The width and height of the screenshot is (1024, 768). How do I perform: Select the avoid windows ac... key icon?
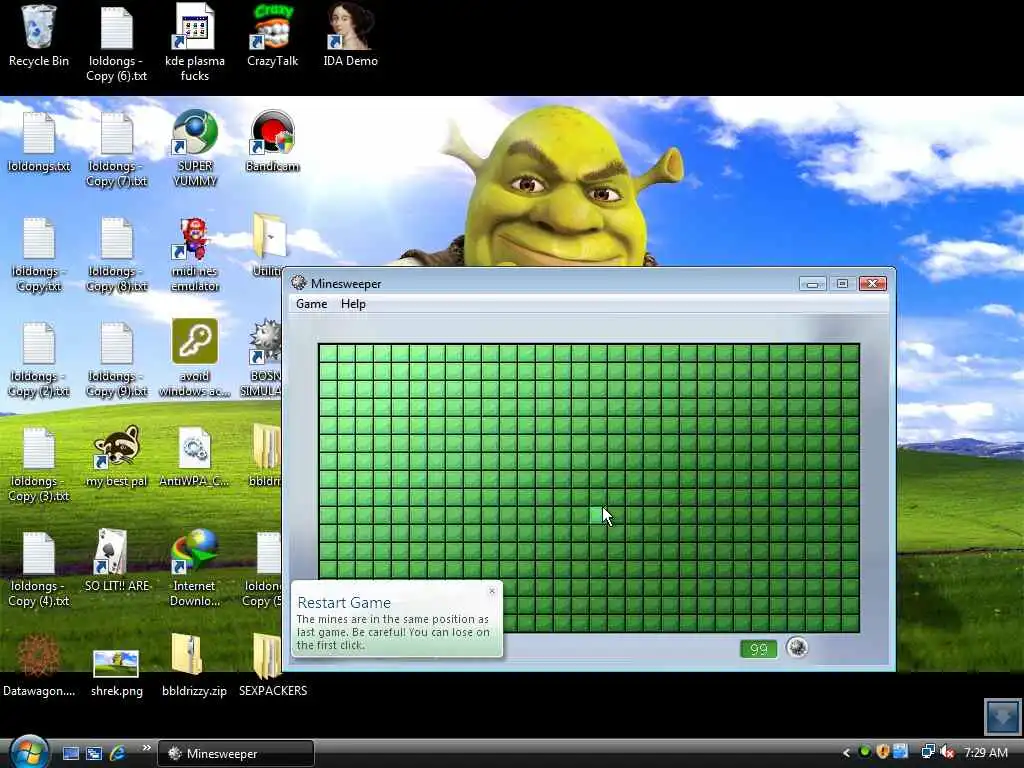pyautogui.click(x=195, y=359)
